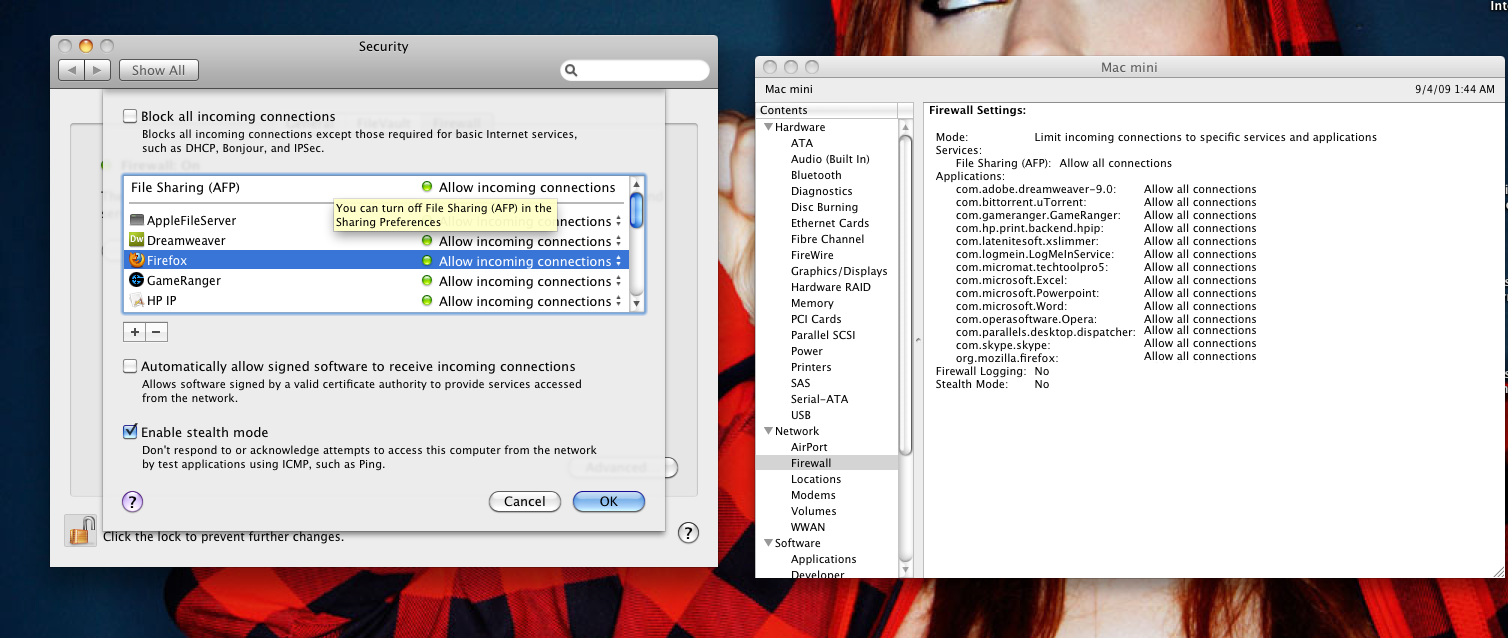Screen dimensions: 1508x638
Task: Select Disc Burning in the Contents list
Action: (824, 207)
